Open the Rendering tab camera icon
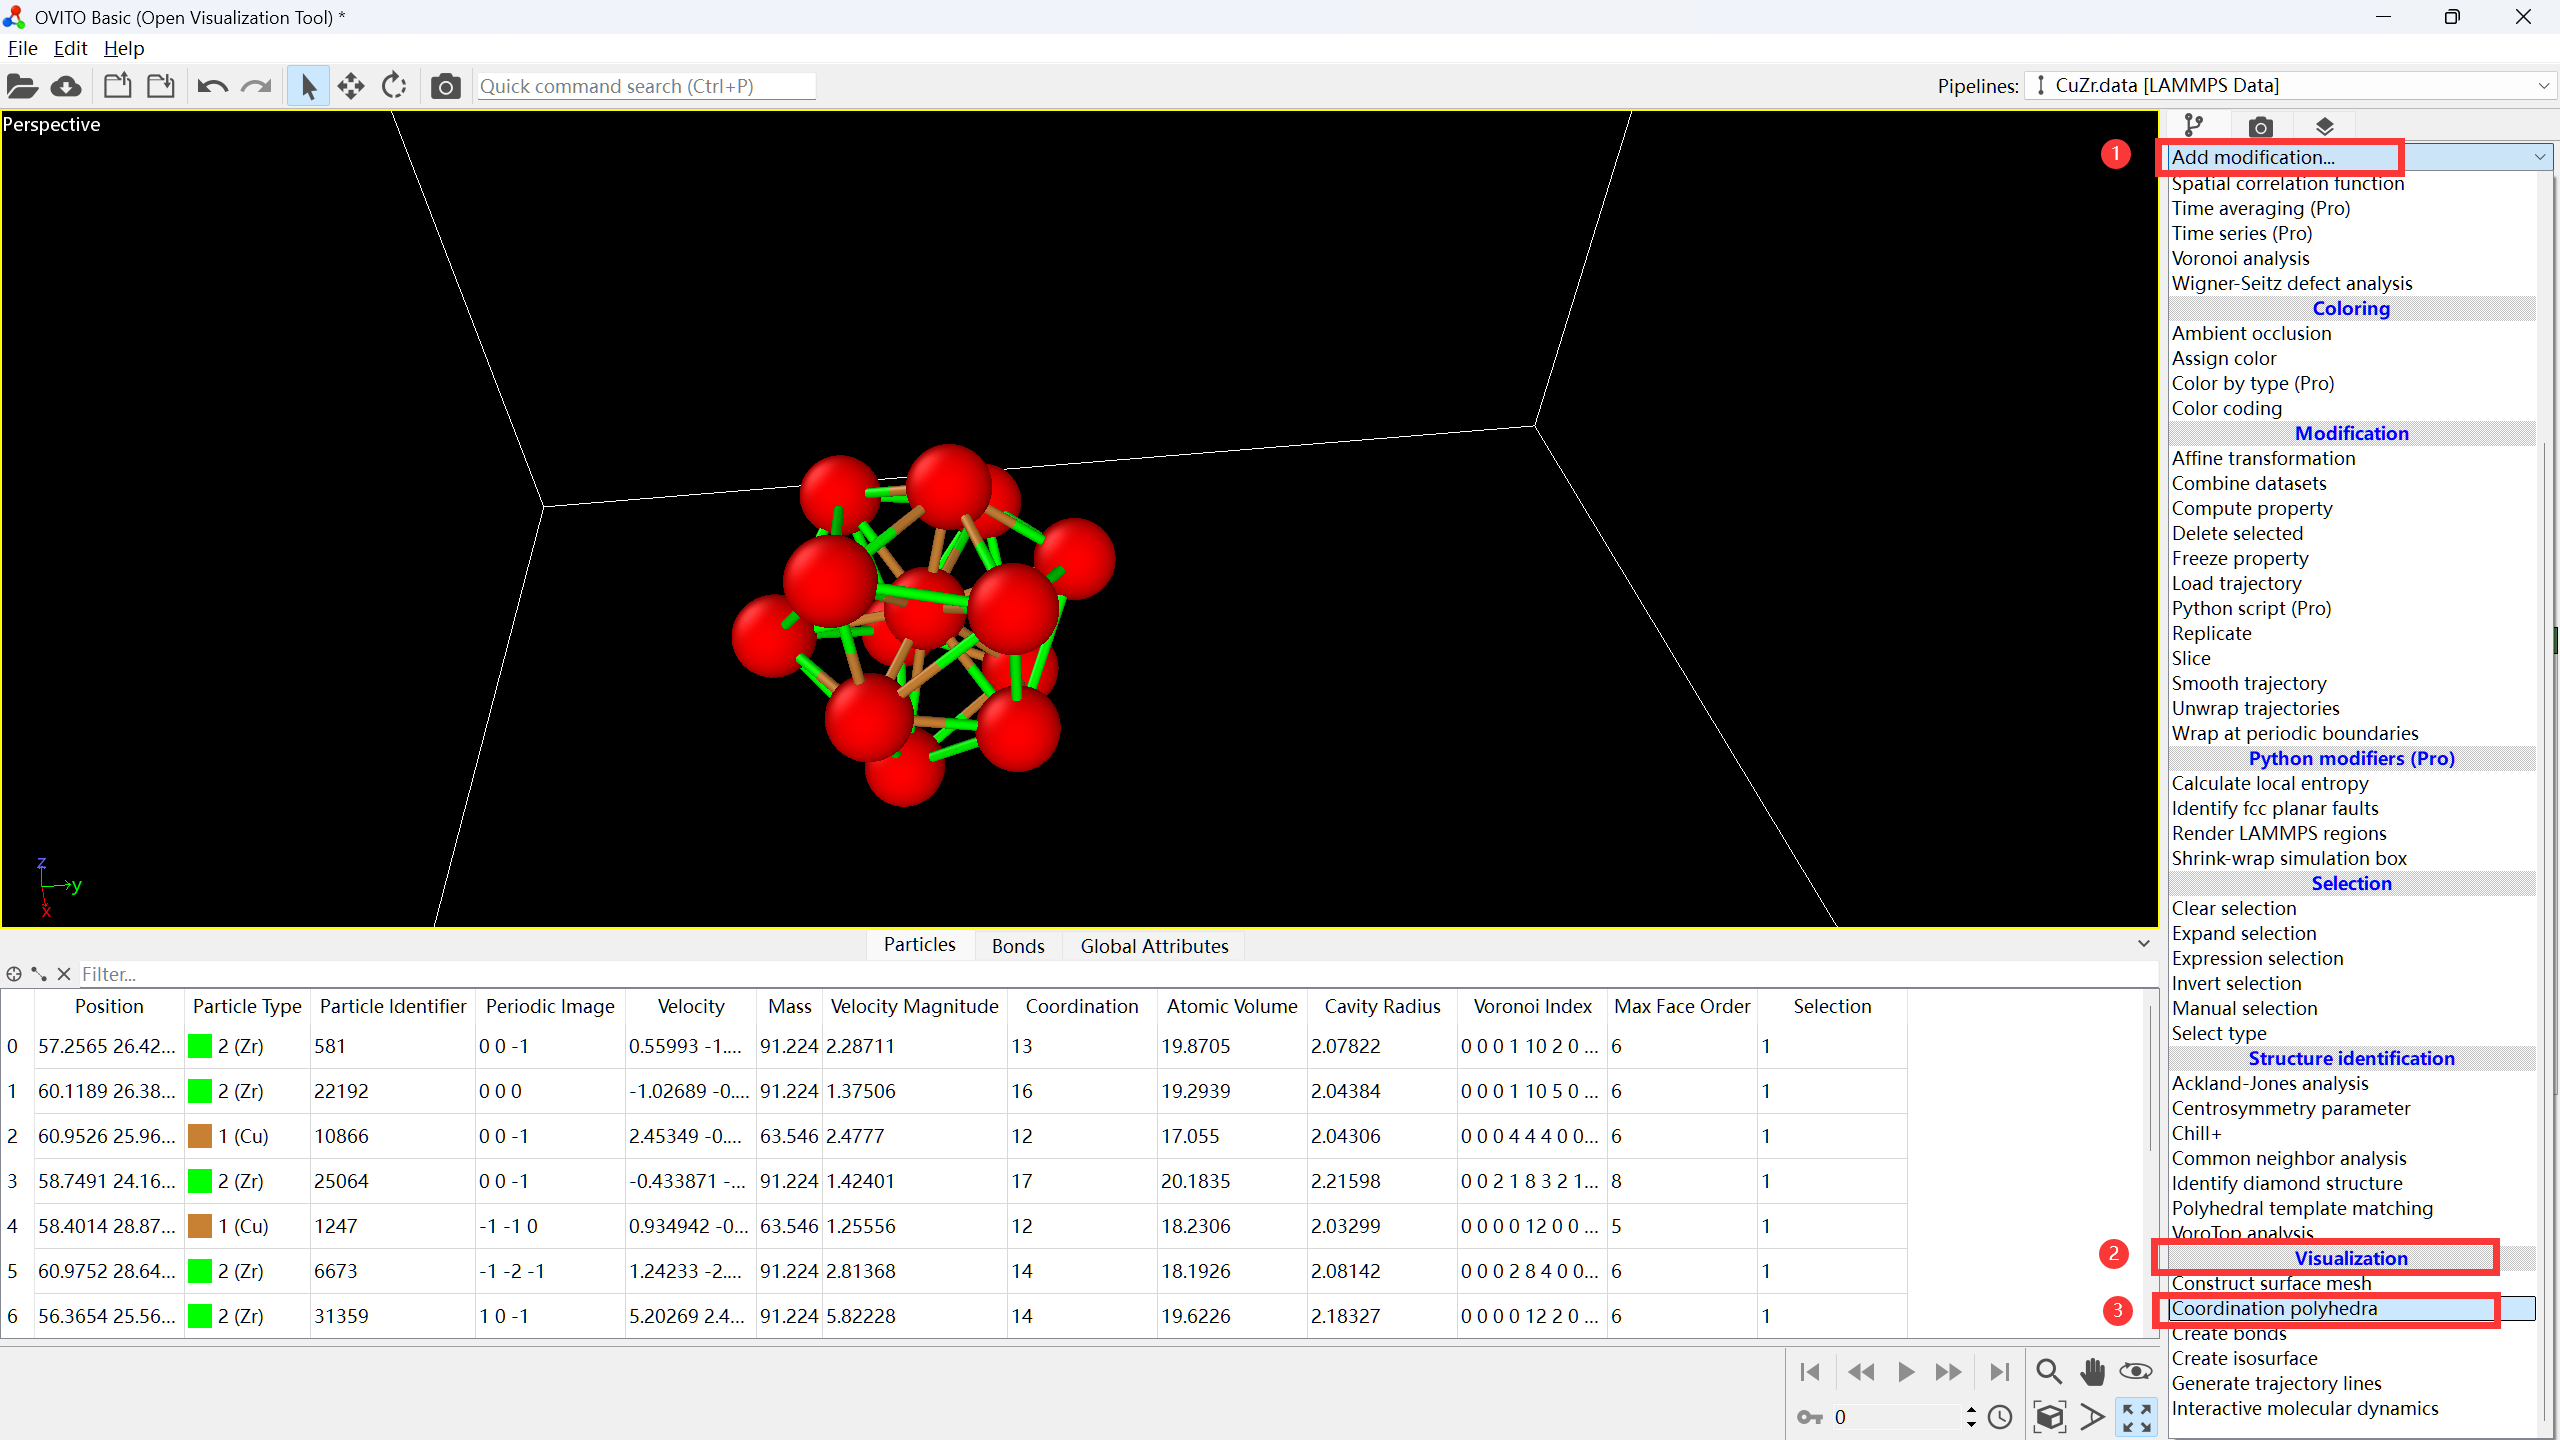 [2260, 127]
